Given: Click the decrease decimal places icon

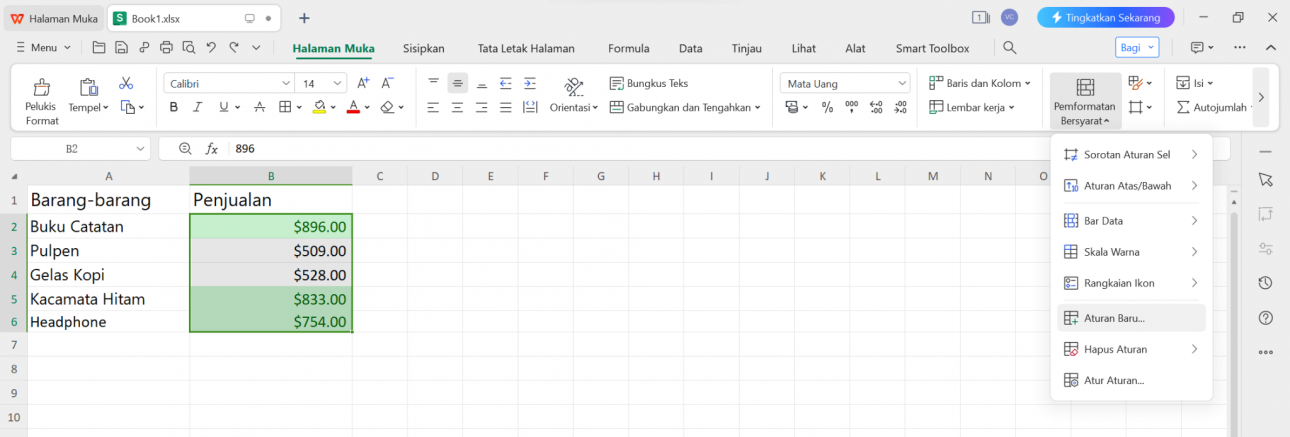Looking at the screenshot, I should 900,107.
